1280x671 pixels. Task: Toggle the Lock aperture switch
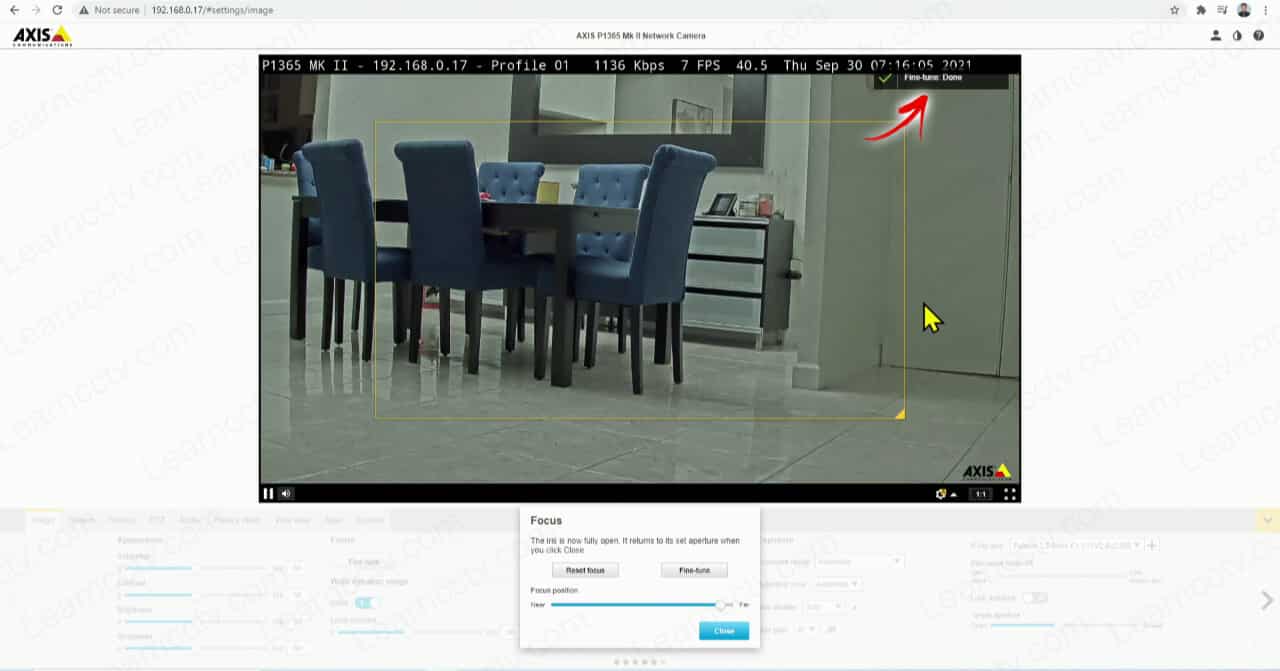click(x=1033, y=597)
